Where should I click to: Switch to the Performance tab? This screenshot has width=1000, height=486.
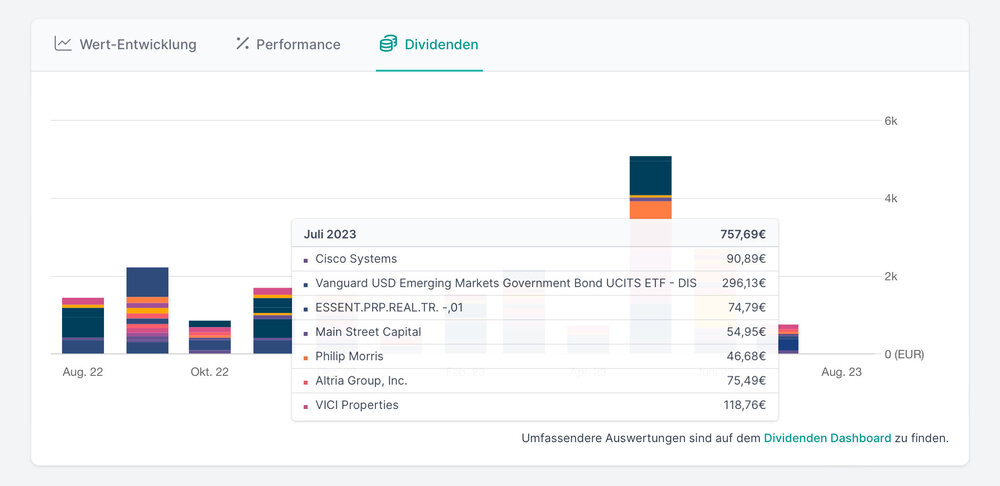[298, 44]
